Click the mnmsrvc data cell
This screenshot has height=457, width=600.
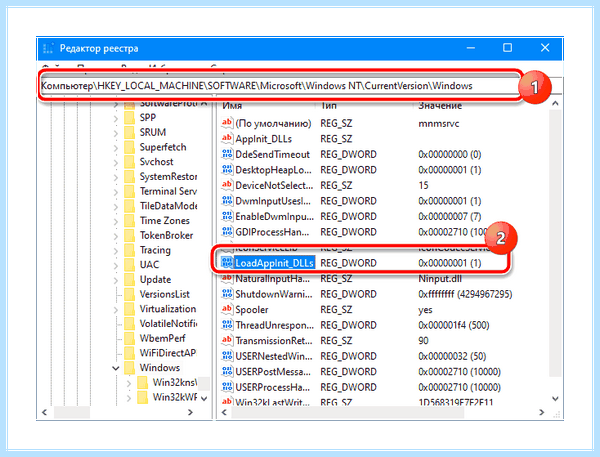coord(439,123)
